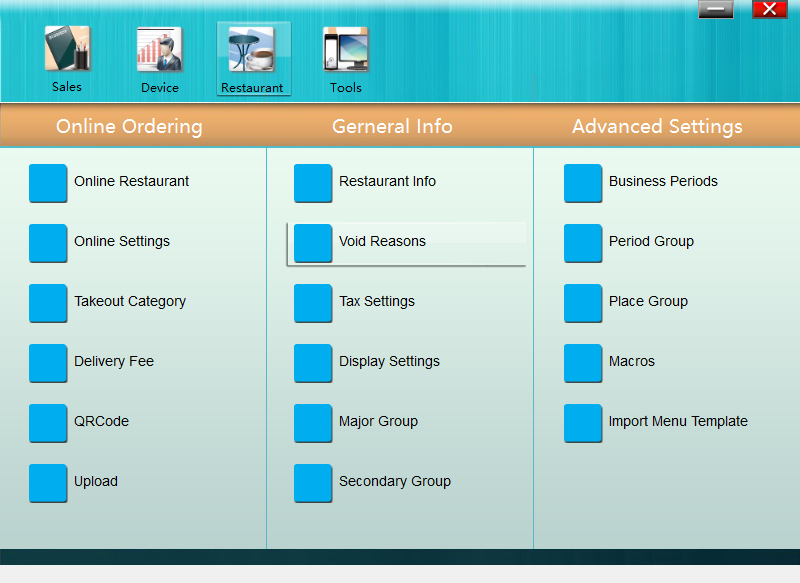Open Major Group
The image size is (800, 583).
379,421
